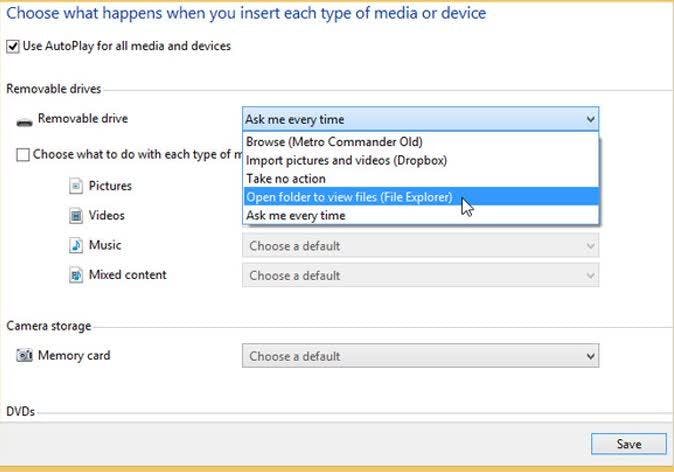Collapse the Removable drive dropdown
The height and width of the screenshot is (472, 674).
click(x=589, y=120)
